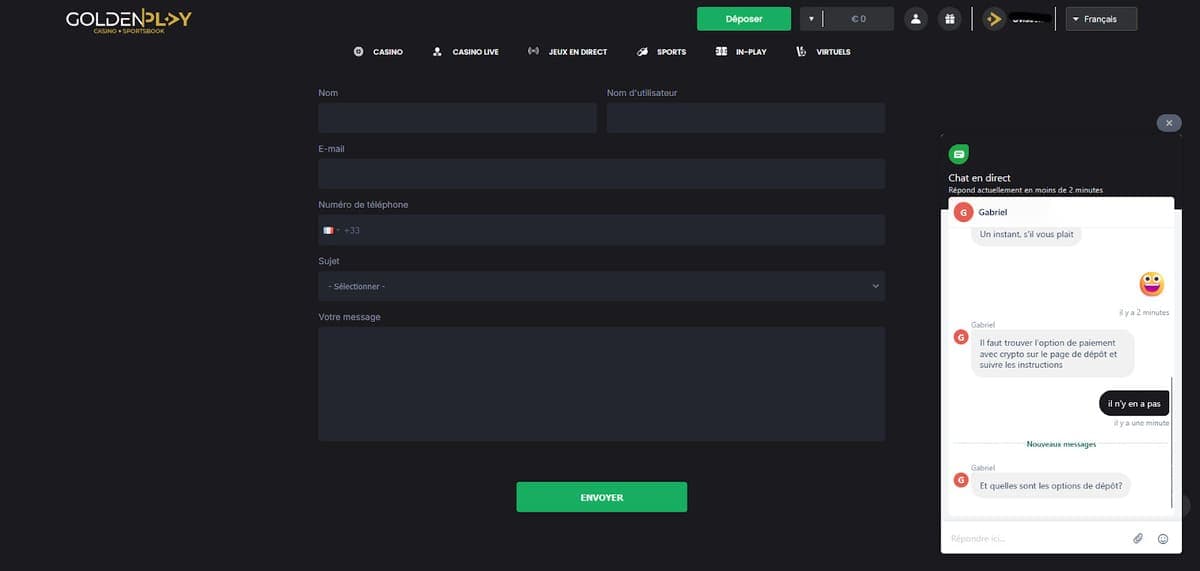Click the Sports menu icon

pyautogui.click(x=644, y=52)
